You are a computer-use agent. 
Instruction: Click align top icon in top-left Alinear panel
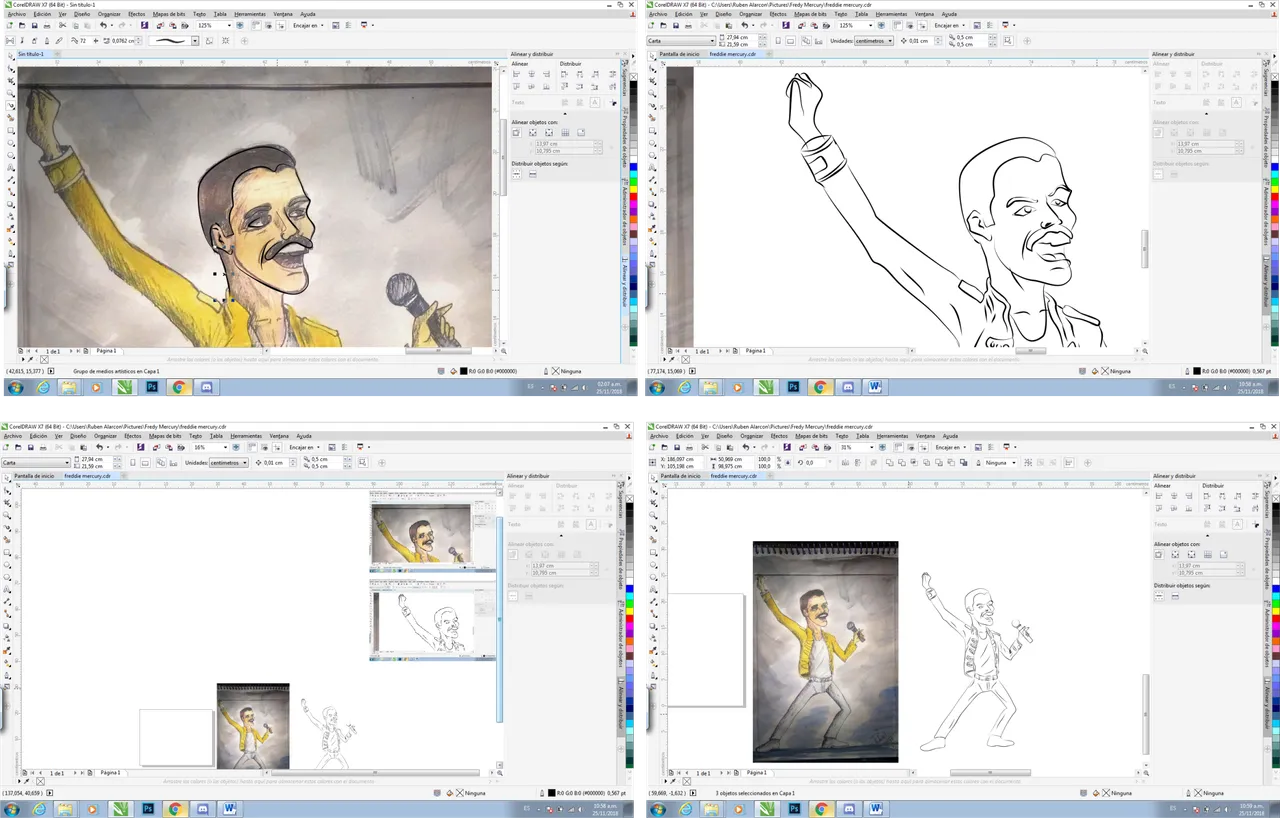pyautogui.click(x=517, y=86)
